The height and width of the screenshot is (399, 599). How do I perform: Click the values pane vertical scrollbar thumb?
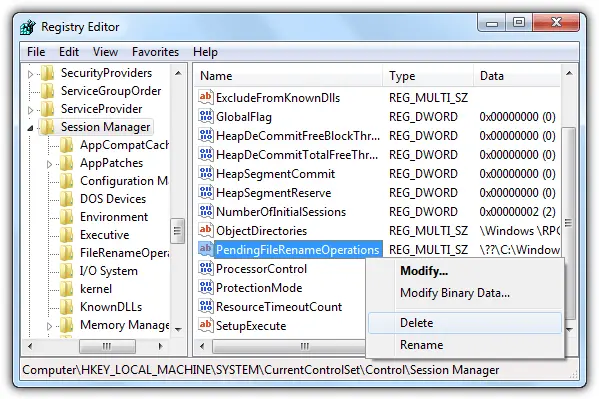click(569, 223)
